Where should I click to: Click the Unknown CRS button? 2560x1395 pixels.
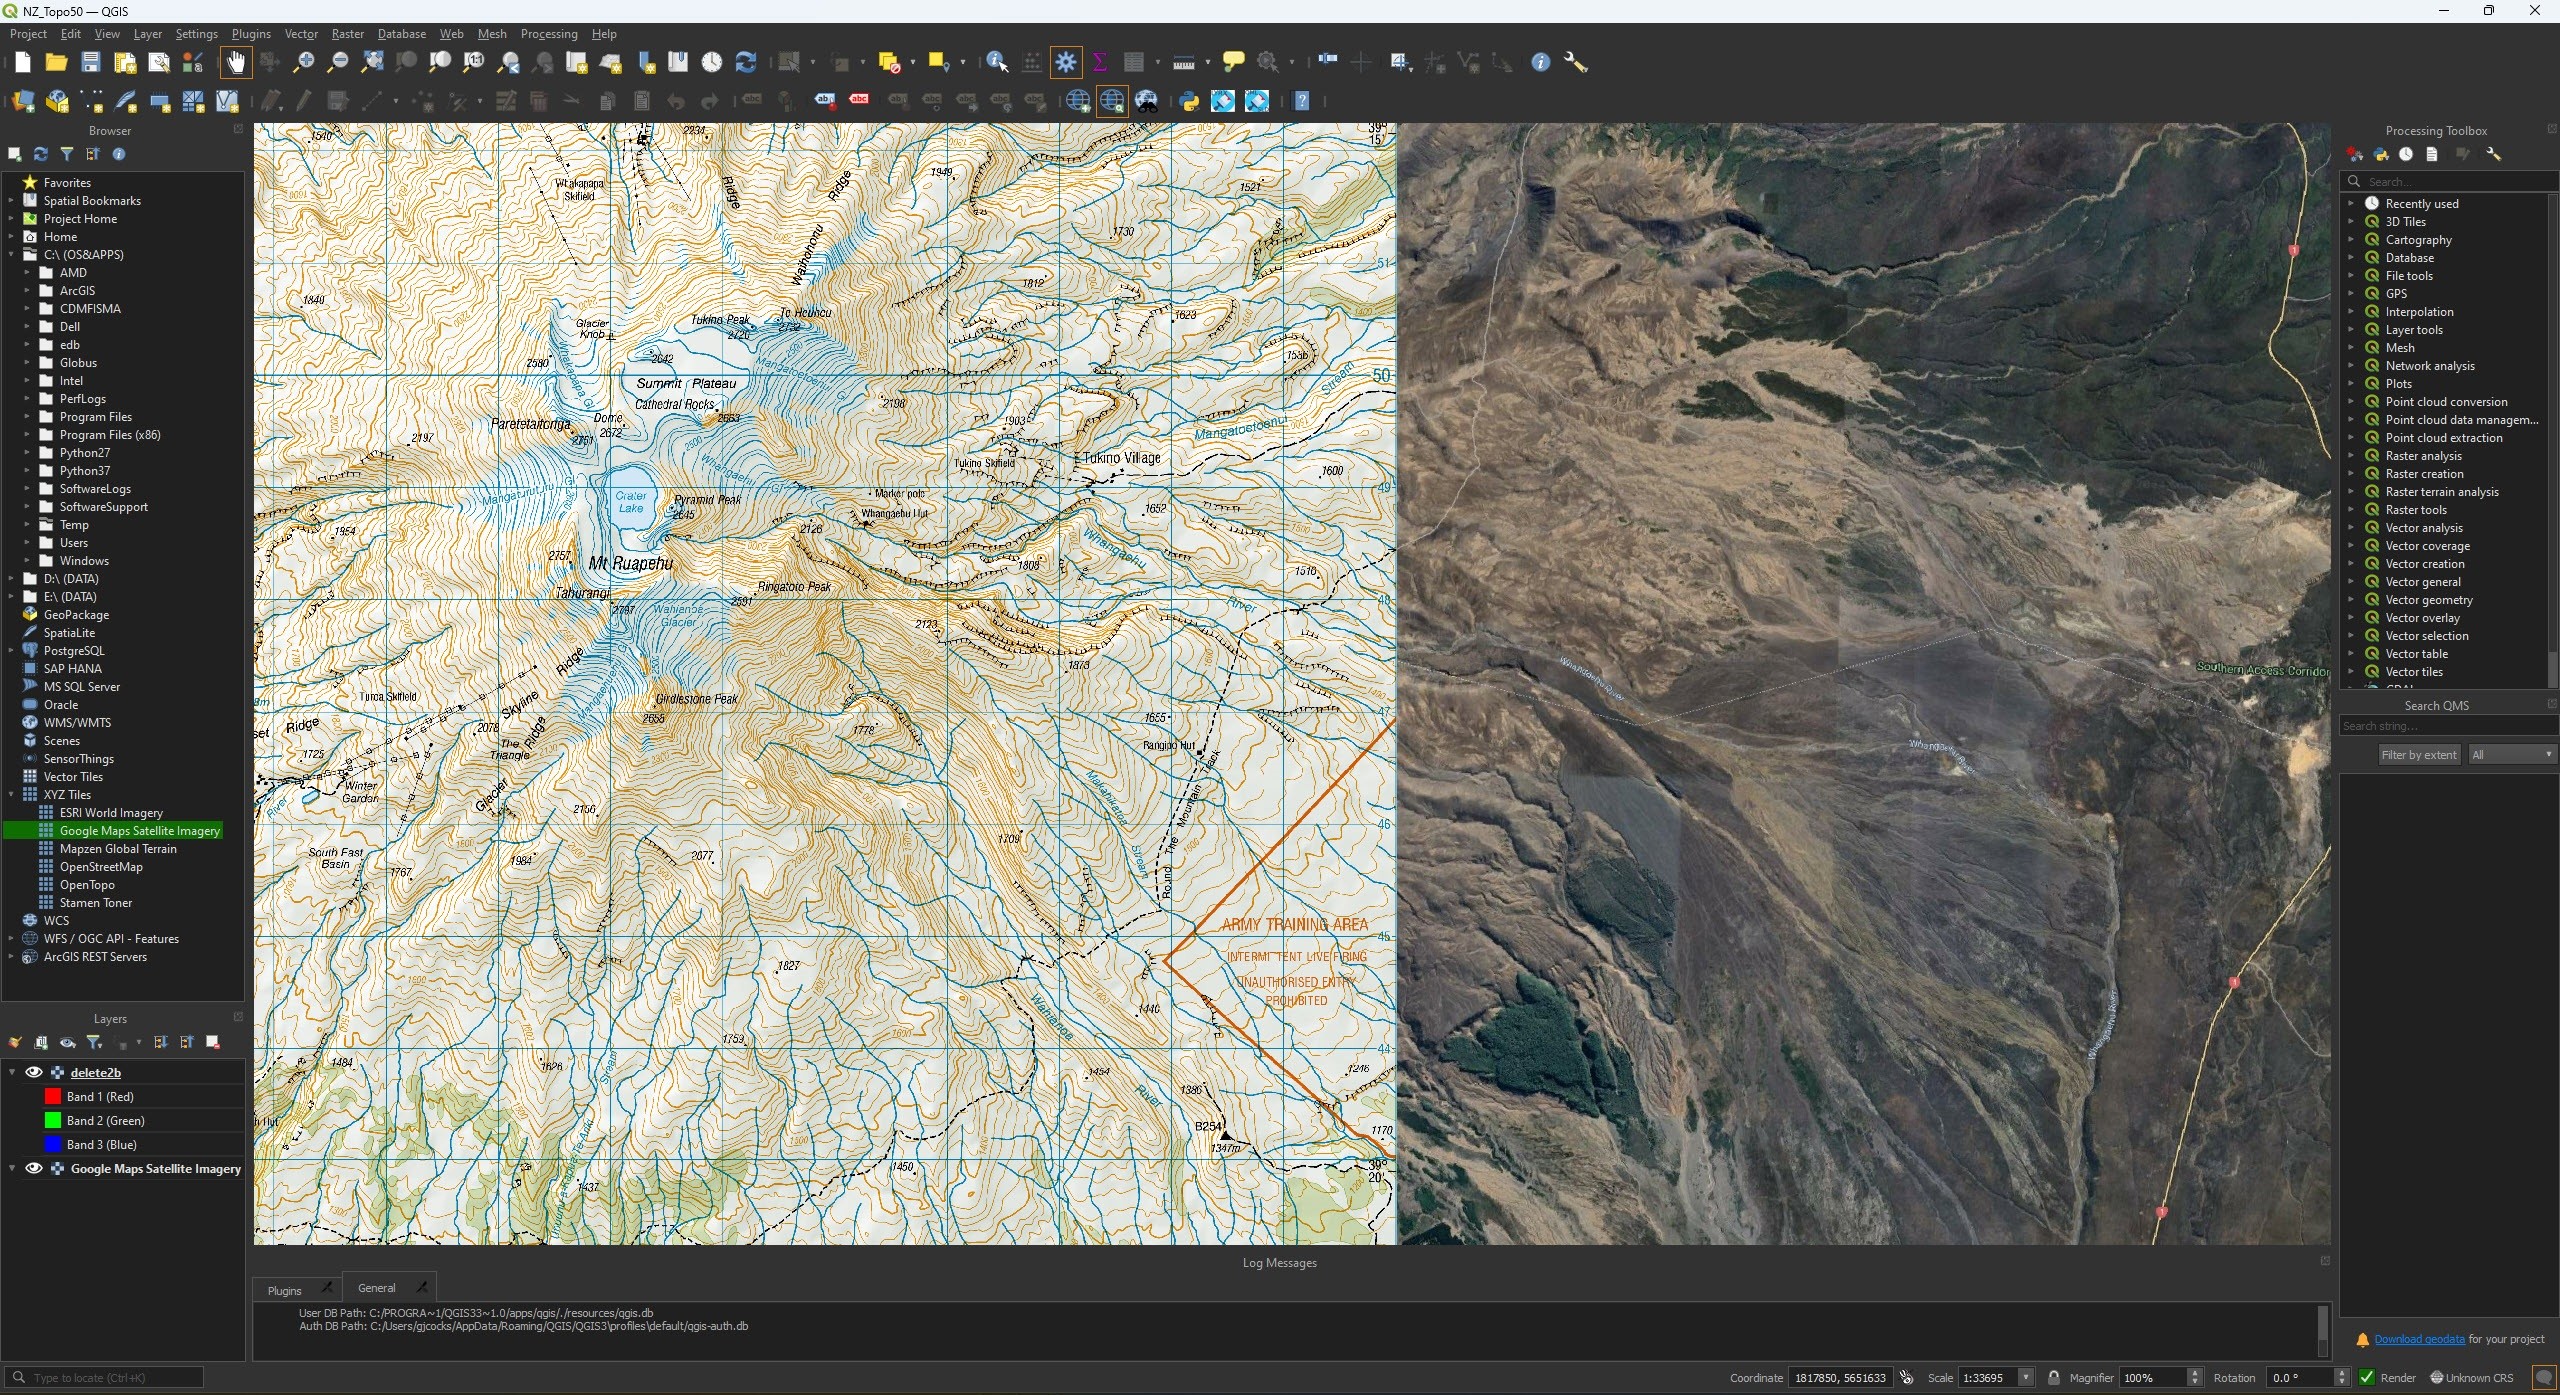click(x=2472, y=1378)
